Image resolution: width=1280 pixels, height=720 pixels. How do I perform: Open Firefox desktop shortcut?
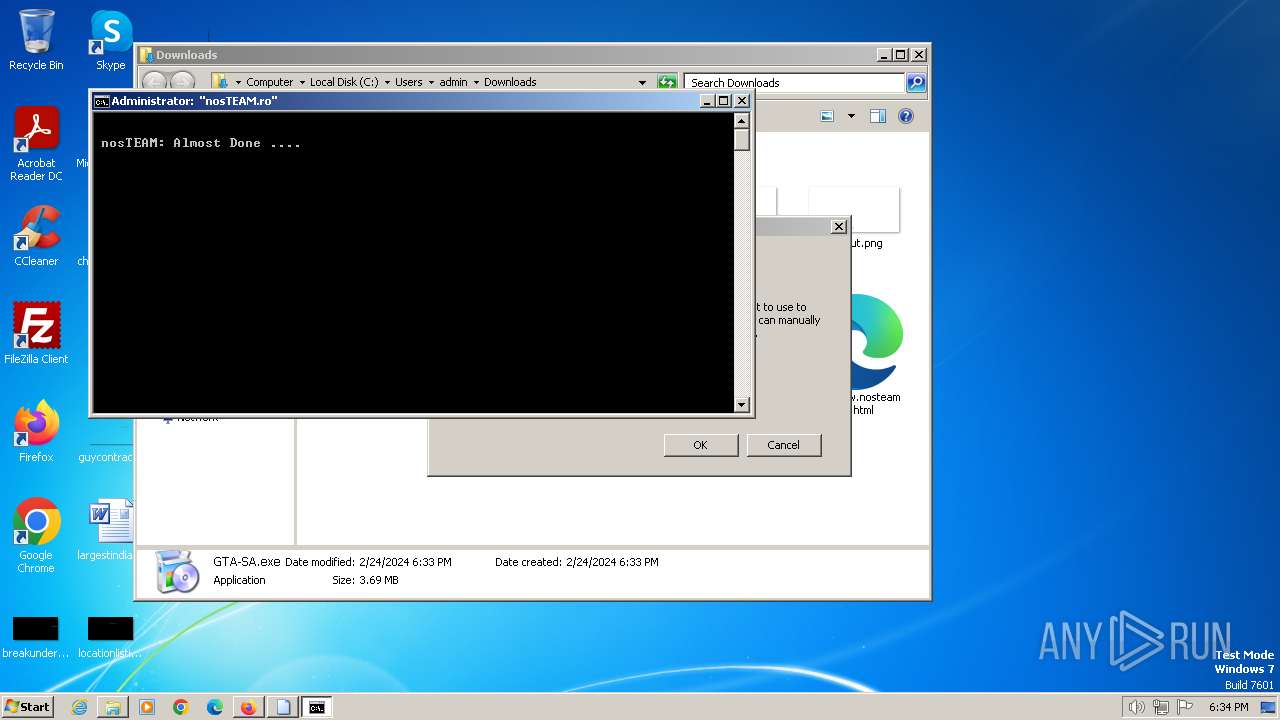pyautogui.click(x=36, y=431)
